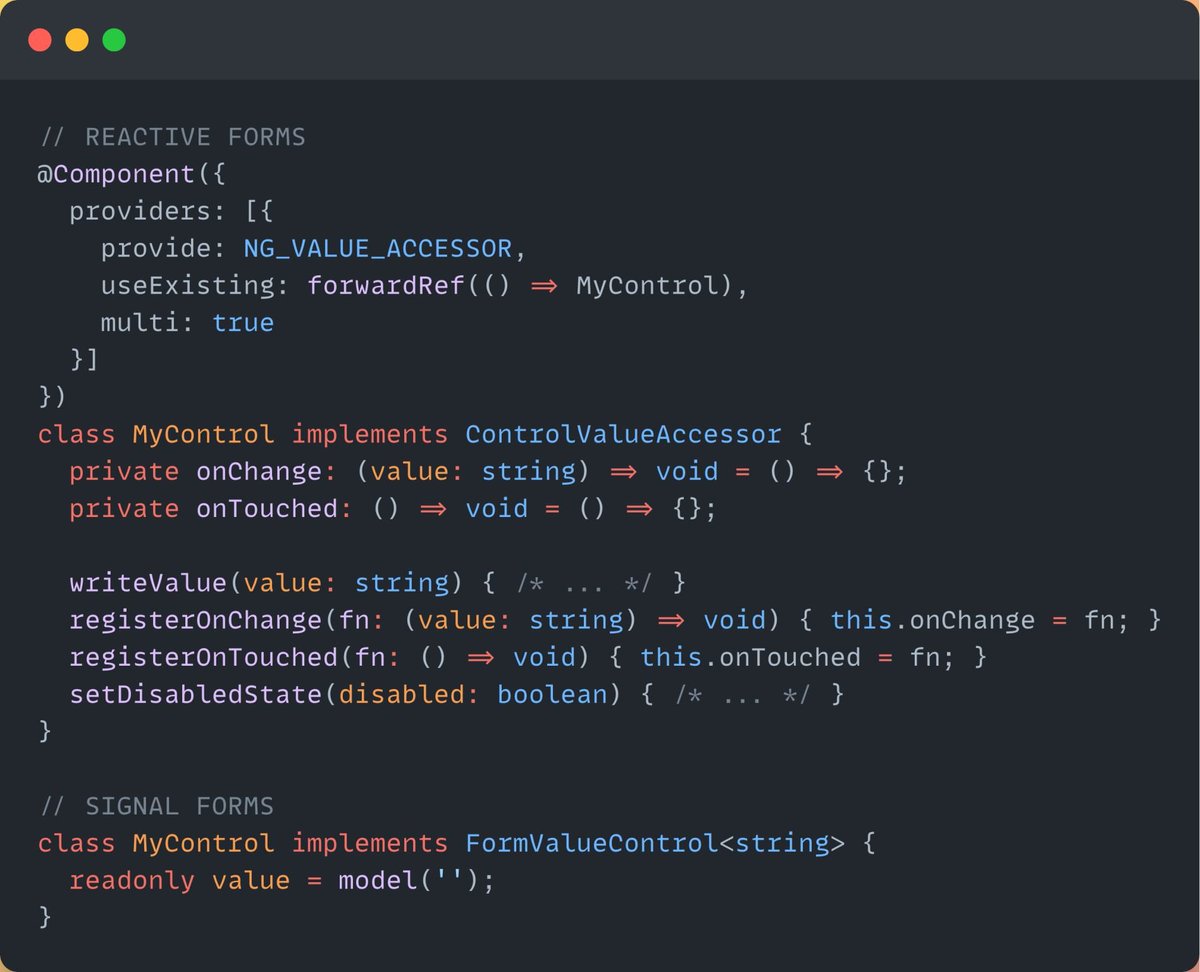Image resolution: width=1200 pixels, height=972 pixels.
Task: Click 'private' keyword on the onChange declaration
Action: 124,472
